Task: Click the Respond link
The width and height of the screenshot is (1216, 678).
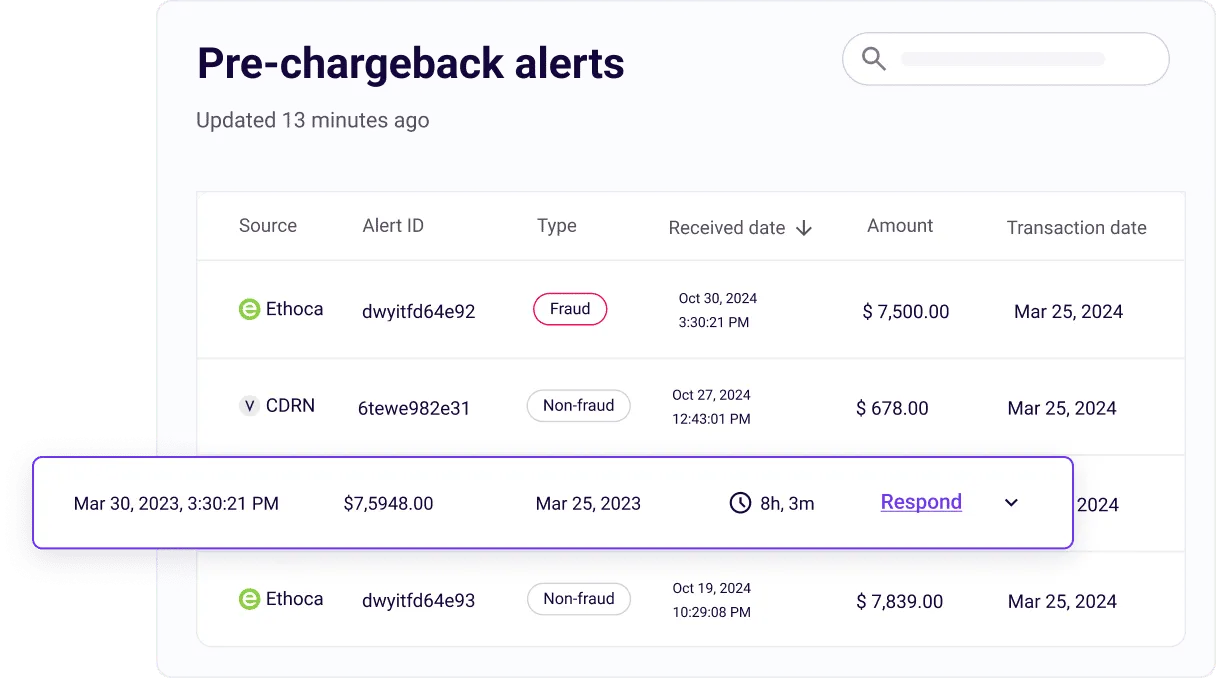Action: (921, 502)
